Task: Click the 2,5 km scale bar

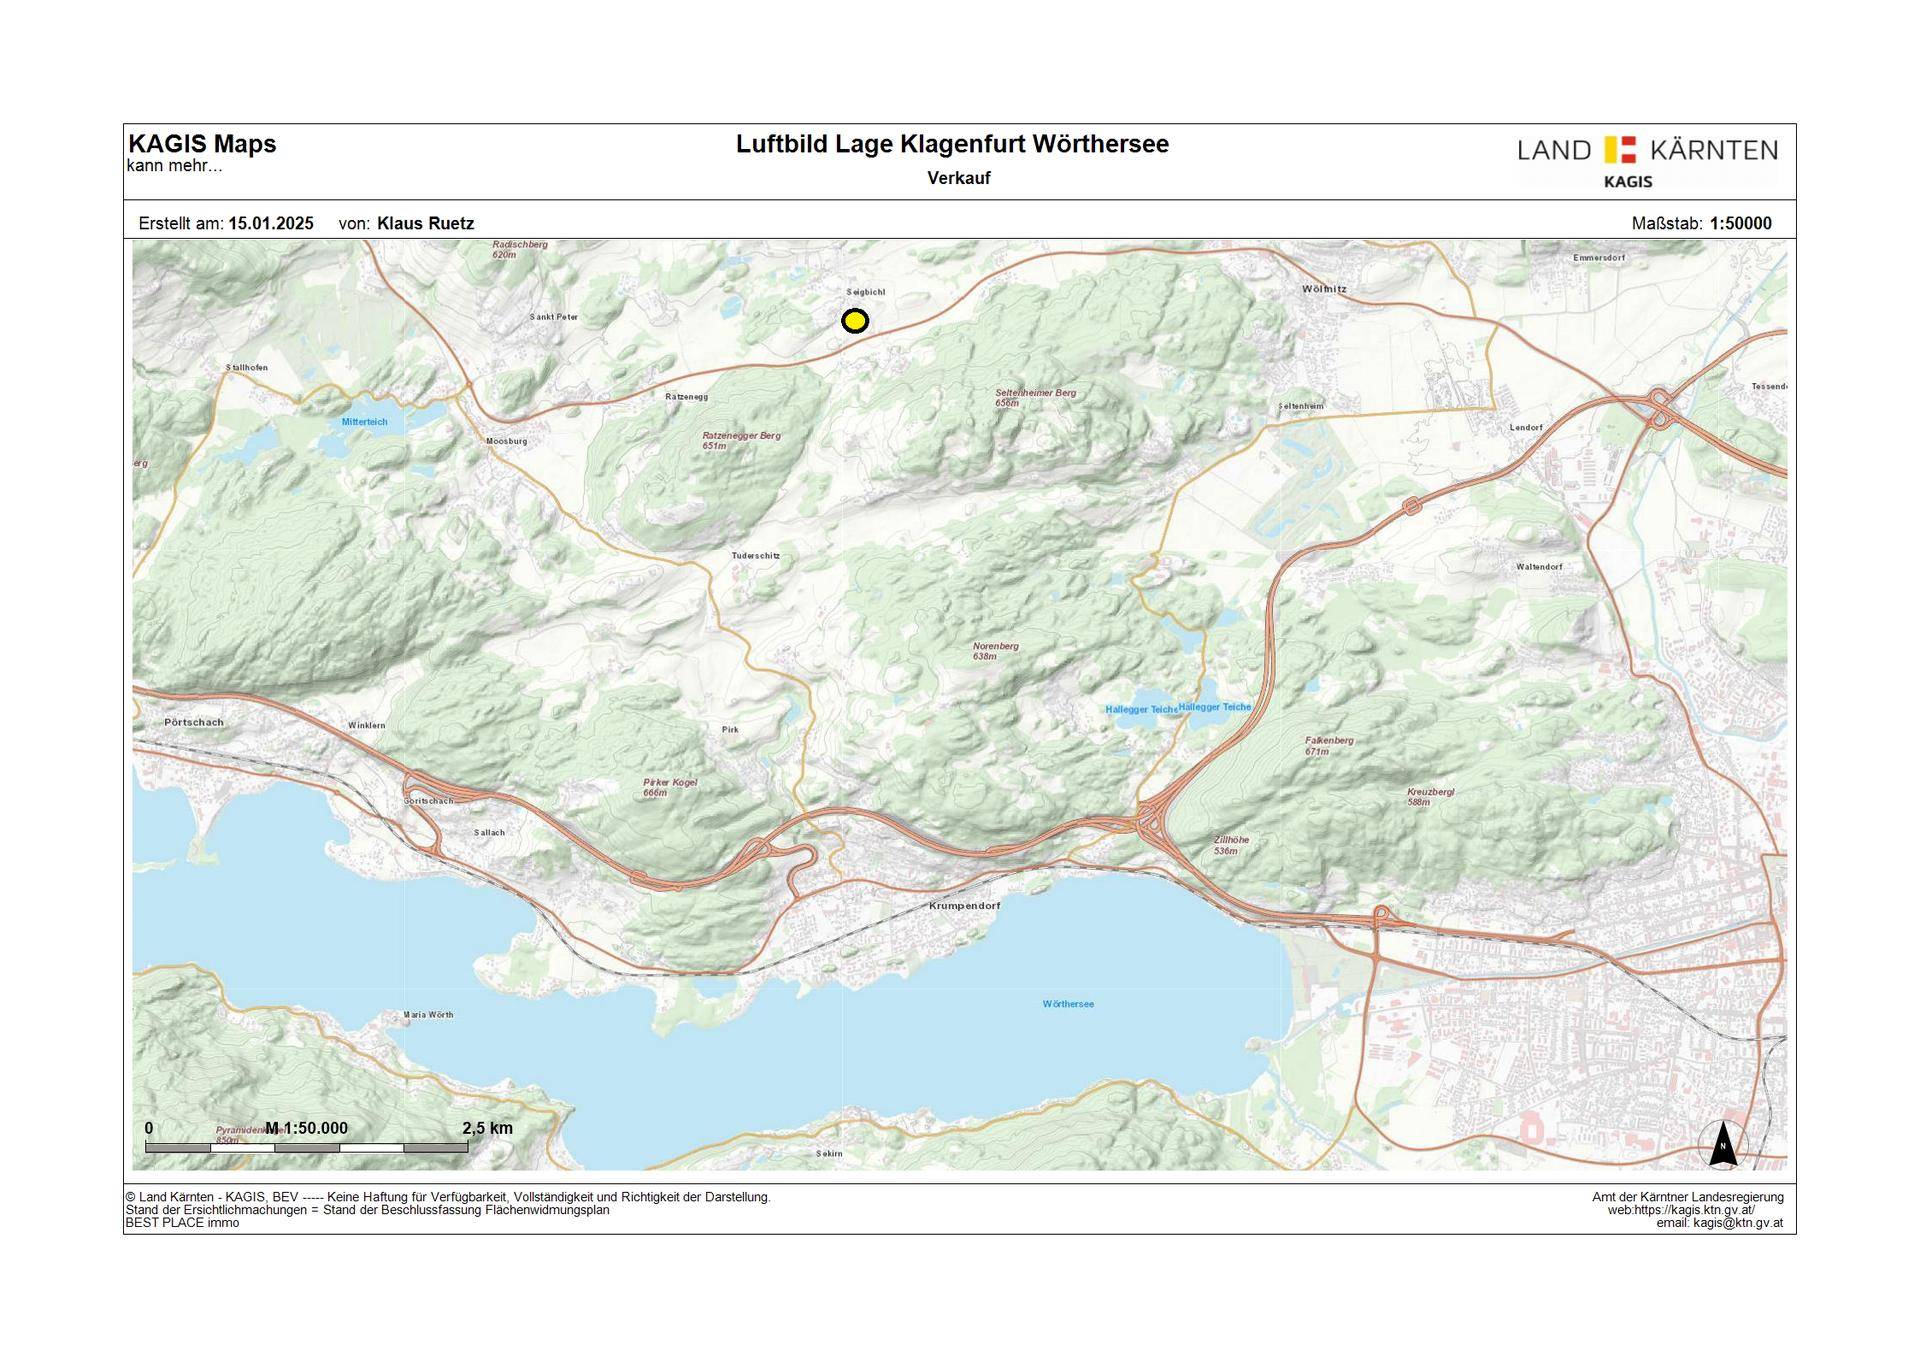Action: (x=307, y=1147)
